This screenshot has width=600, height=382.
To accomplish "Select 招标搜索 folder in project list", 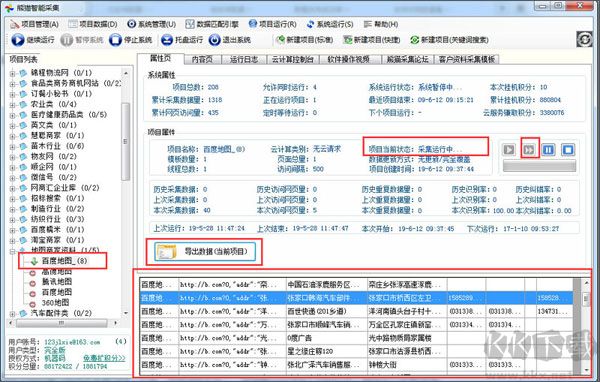I will (x=57, y=198).
